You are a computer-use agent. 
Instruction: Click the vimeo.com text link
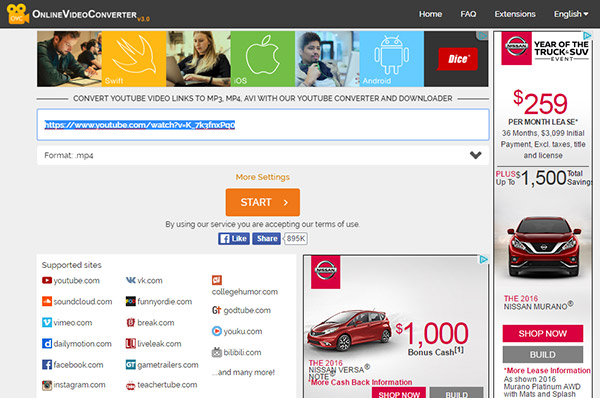[x=73, y=323]
